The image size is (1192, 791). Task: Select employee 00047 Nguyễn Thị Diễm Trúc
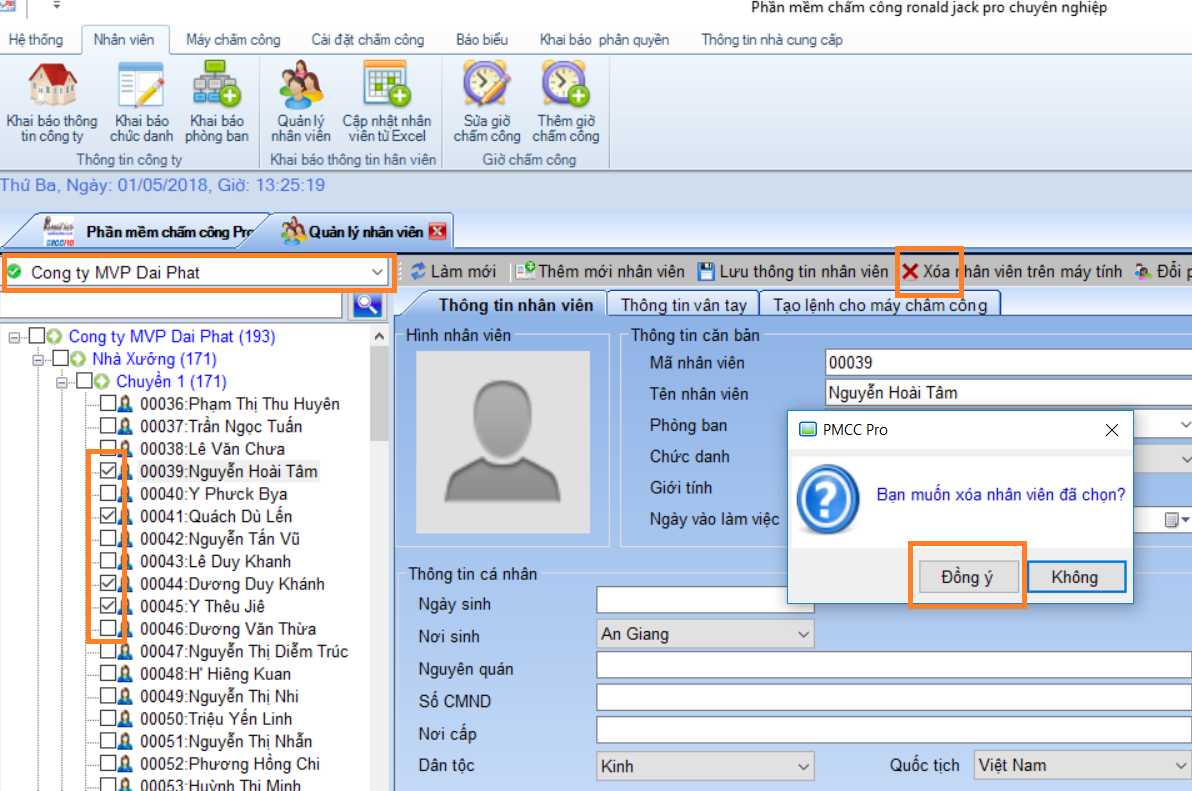click(x=244, y=651)
